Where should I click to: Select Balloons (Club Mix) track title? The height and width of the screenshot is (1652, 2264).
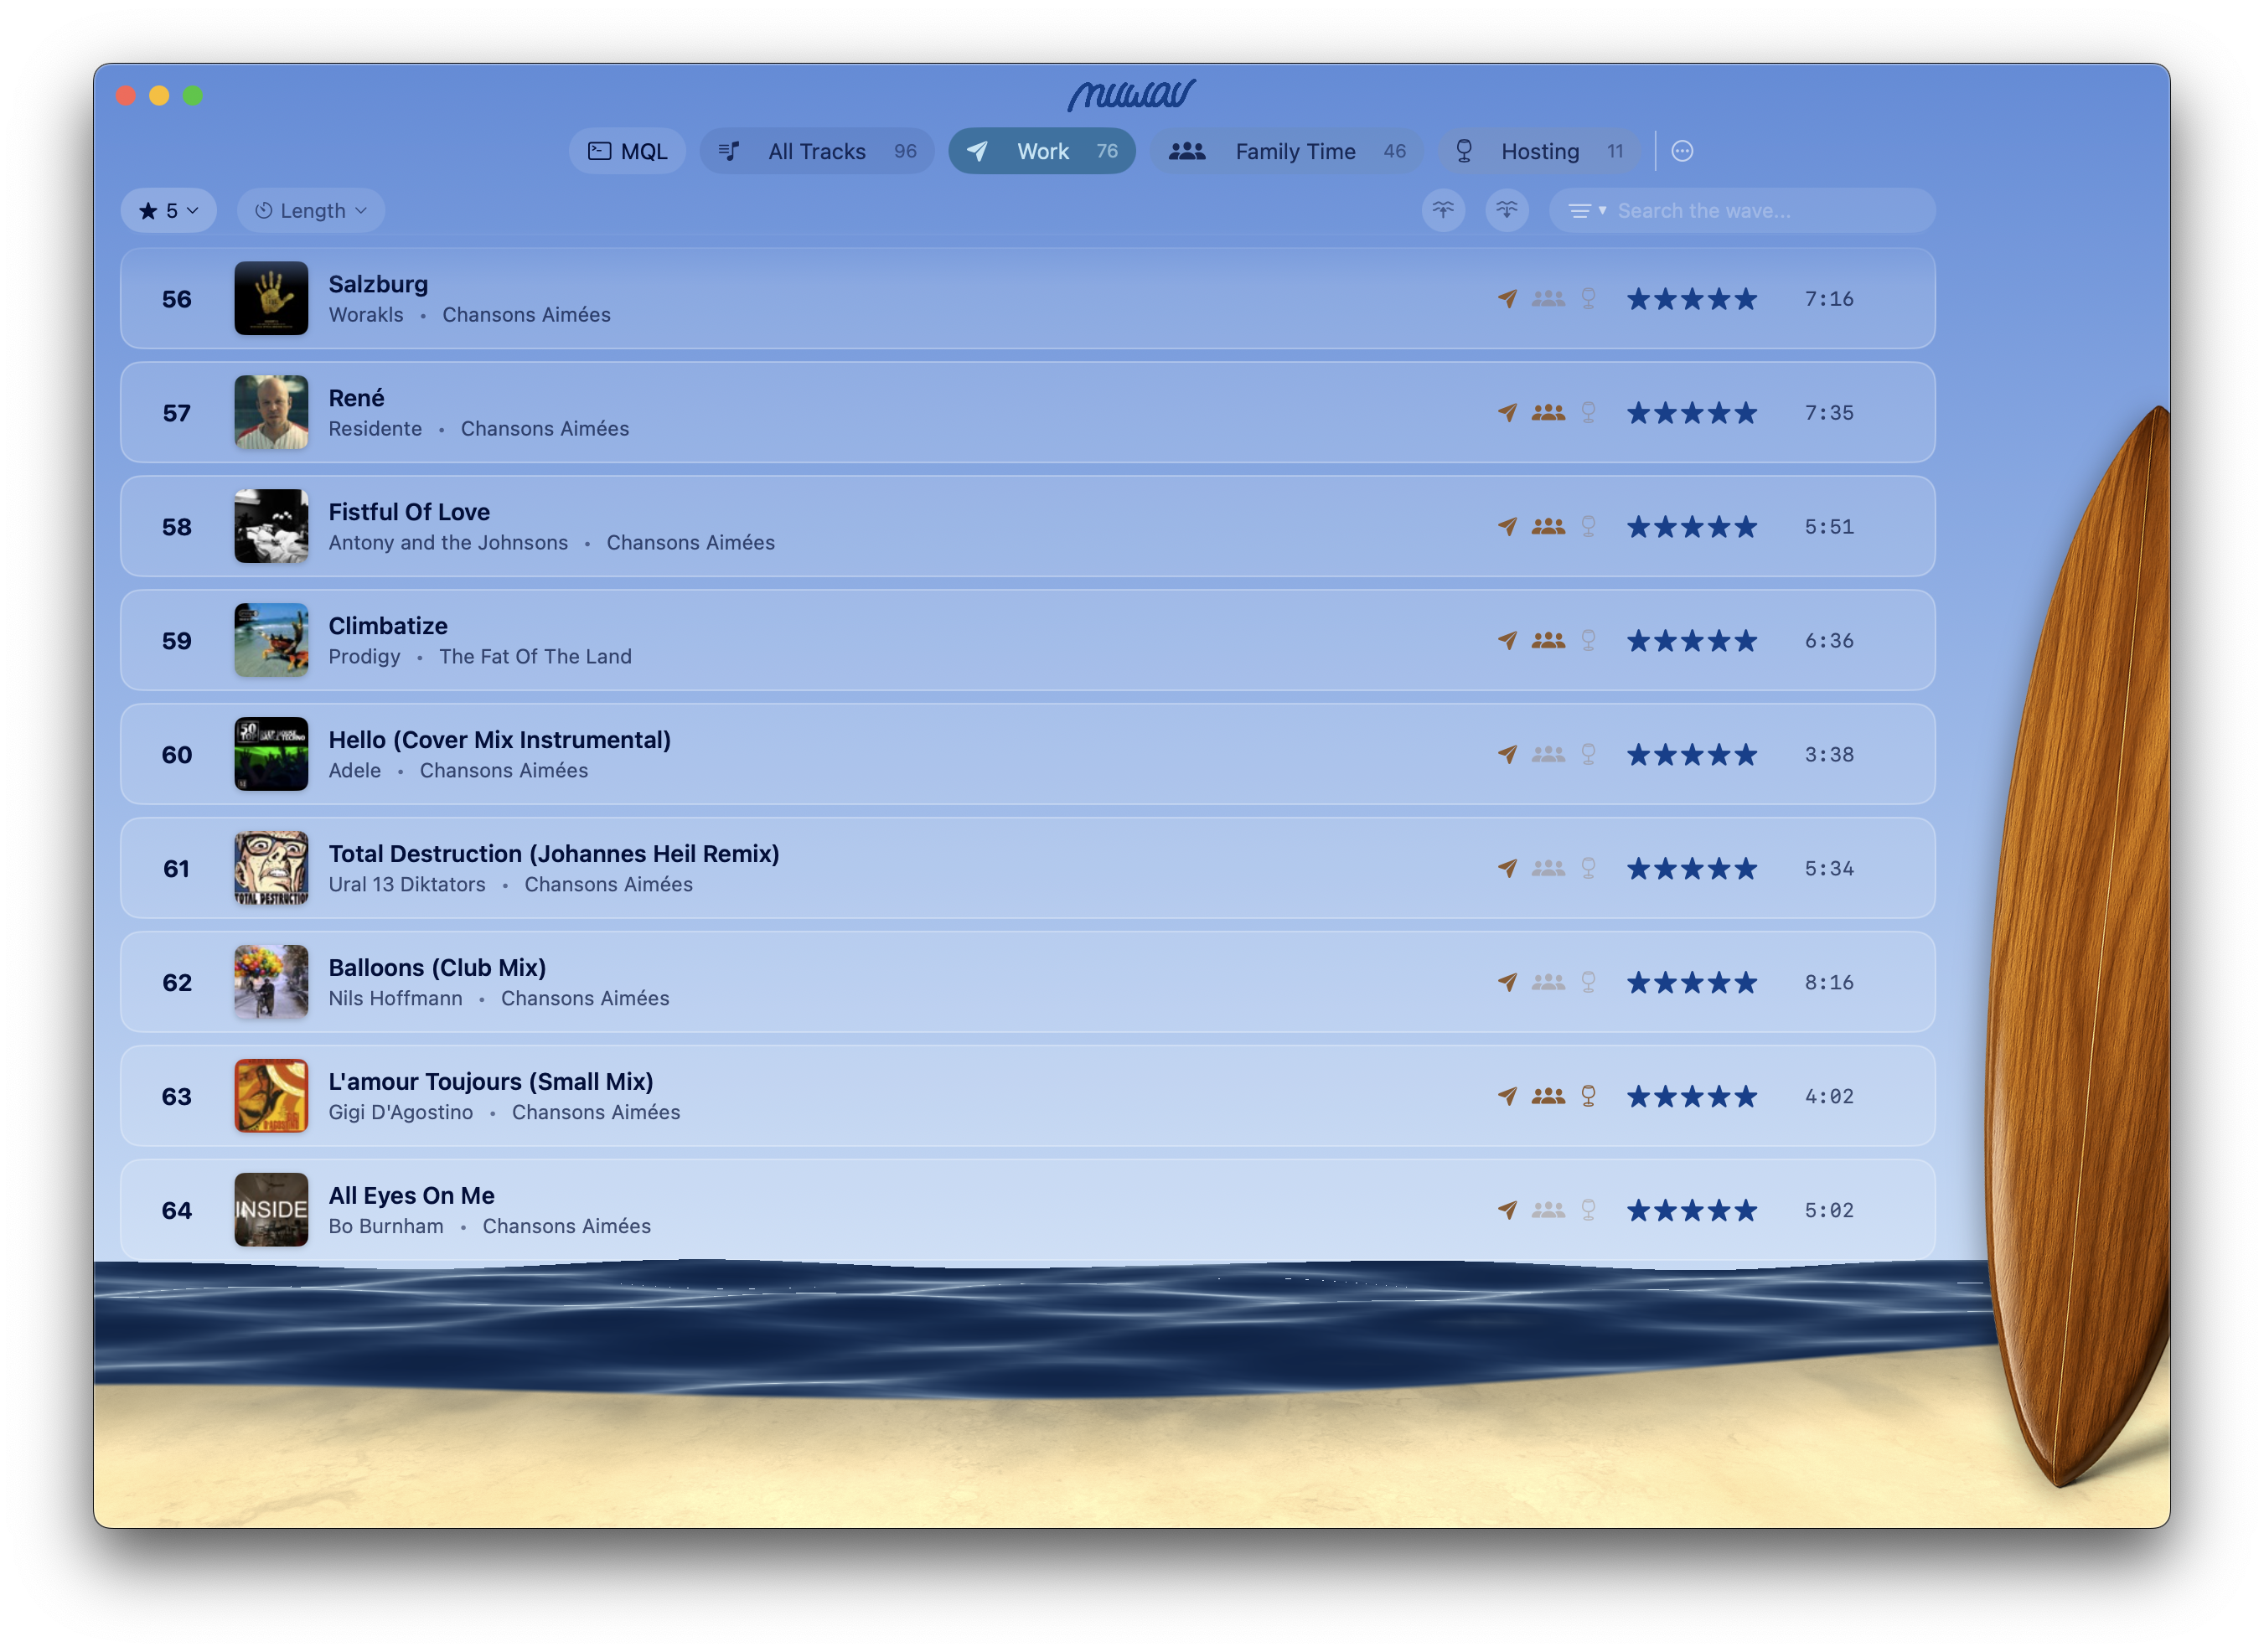(437, 967)
